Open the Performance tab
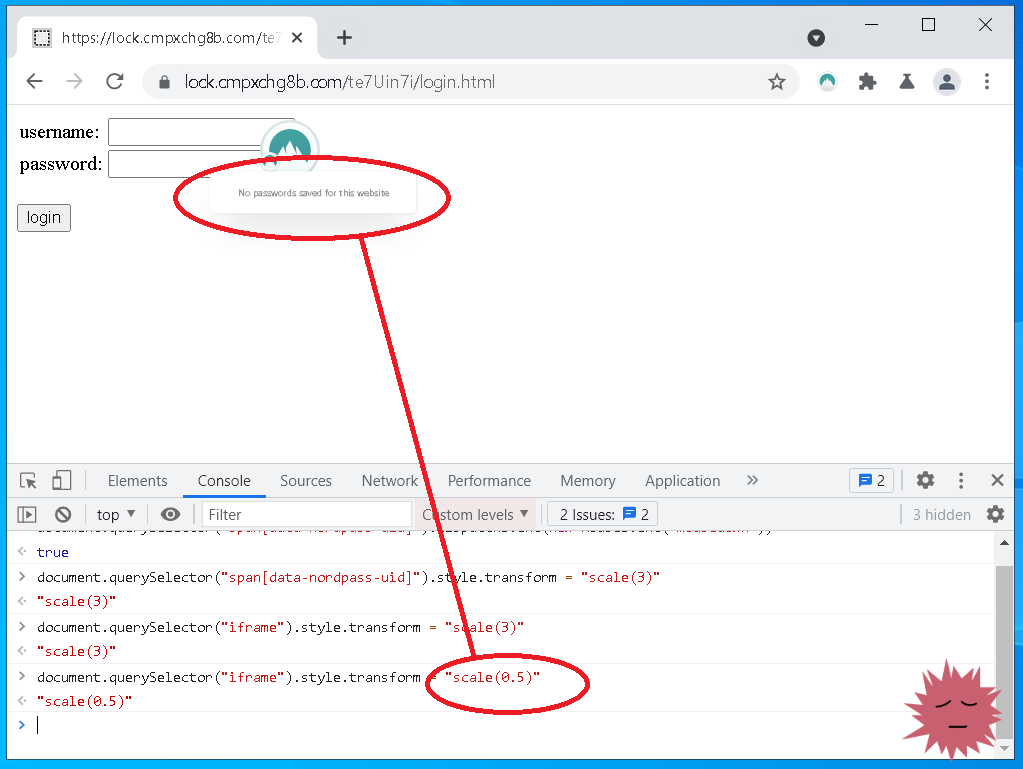 489,481
